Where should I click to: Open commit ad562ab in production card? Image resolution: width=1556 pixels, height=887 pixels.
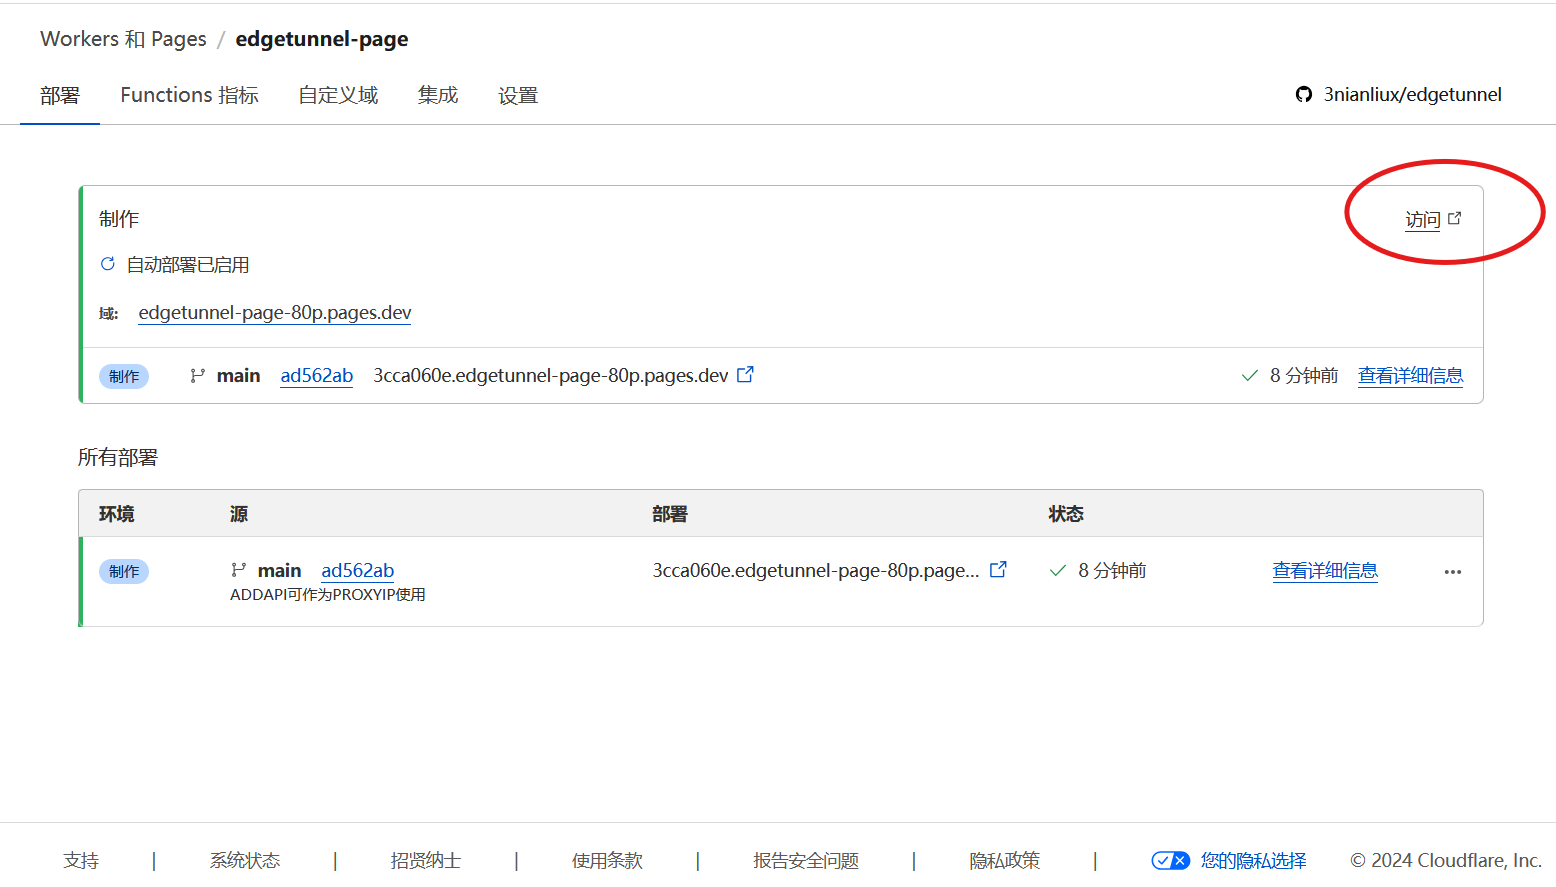(317, 376)
